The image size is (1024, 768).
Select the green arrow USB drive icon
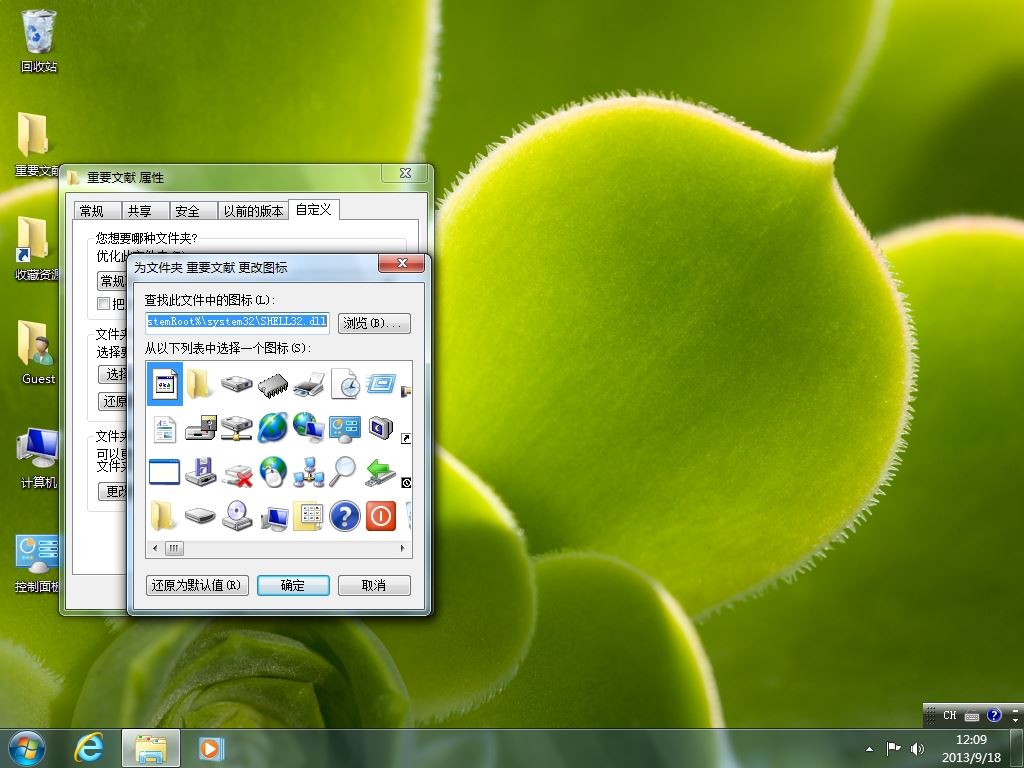(x=381, y=472)
